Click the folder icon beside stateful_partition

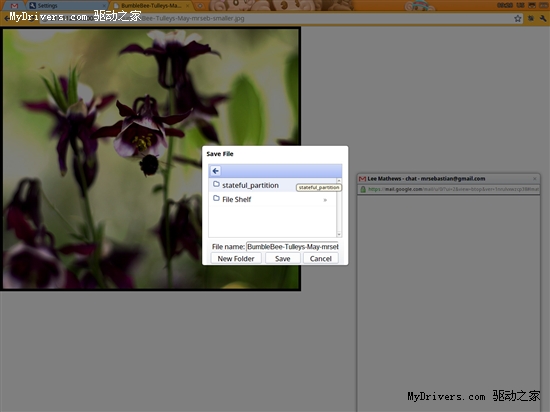tap(216, 184)
